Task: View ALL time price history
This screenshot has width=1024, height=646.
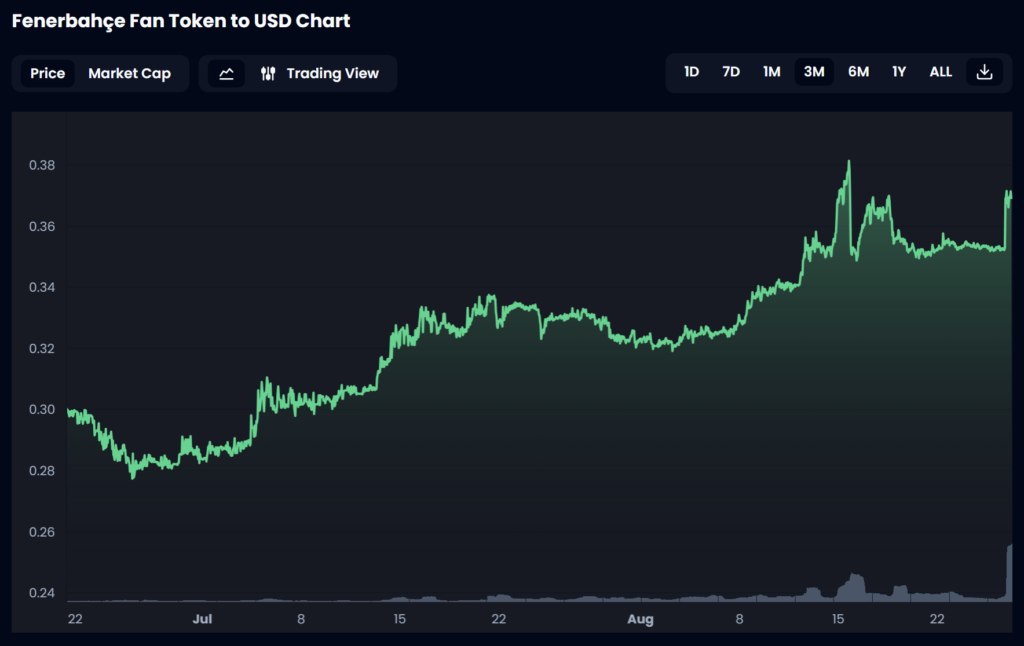Action: 940,72
